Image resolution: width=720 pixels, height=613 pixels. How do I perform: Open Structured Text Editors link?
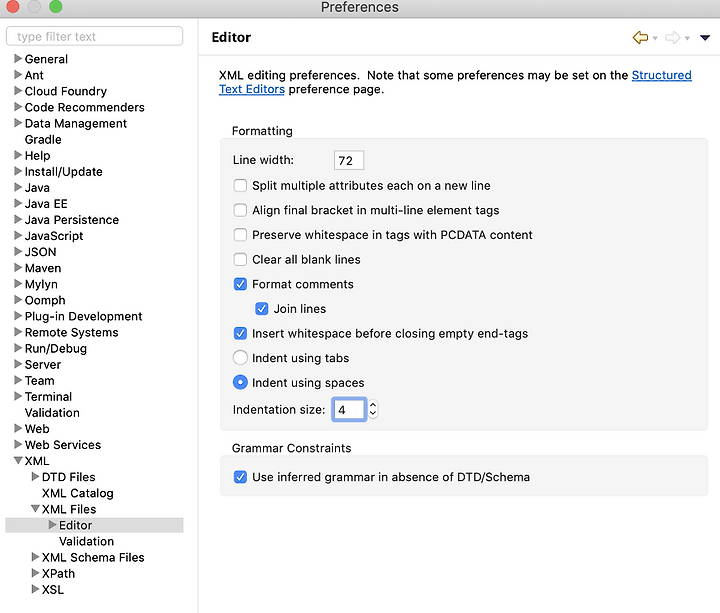pos(455,82)
